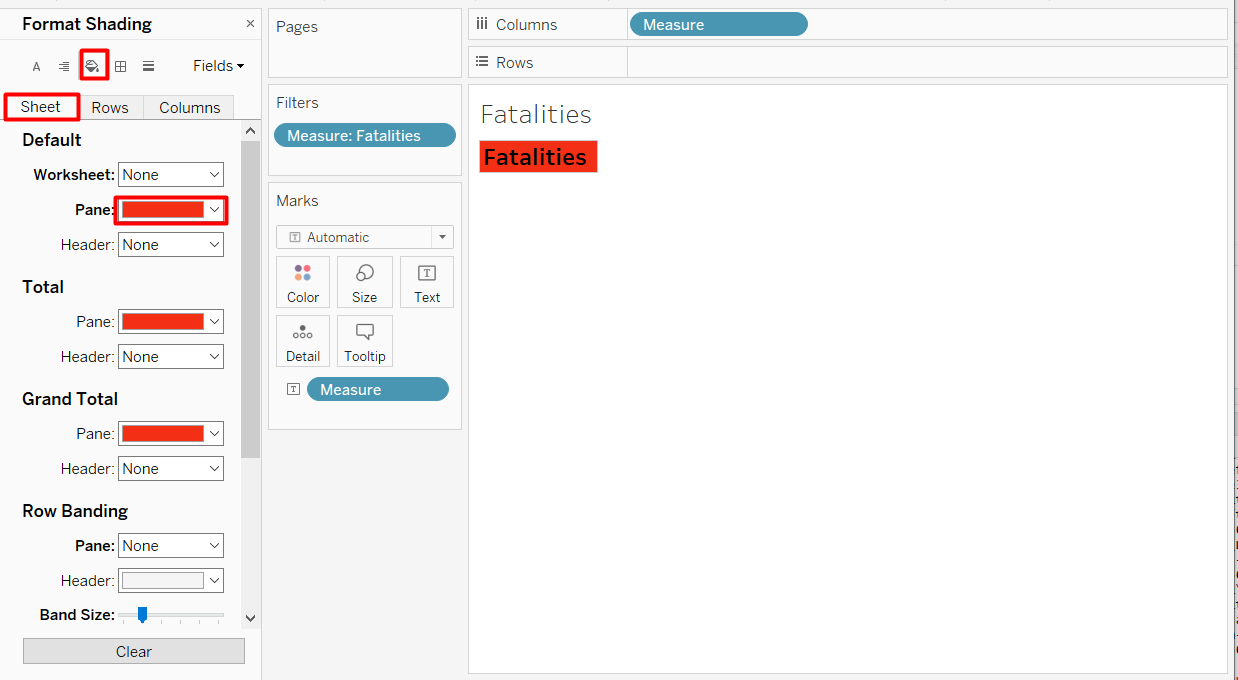Screen dimensions: 1238x680
Task: Switch to the Rows tab
Action: click(x=110, y=108)
